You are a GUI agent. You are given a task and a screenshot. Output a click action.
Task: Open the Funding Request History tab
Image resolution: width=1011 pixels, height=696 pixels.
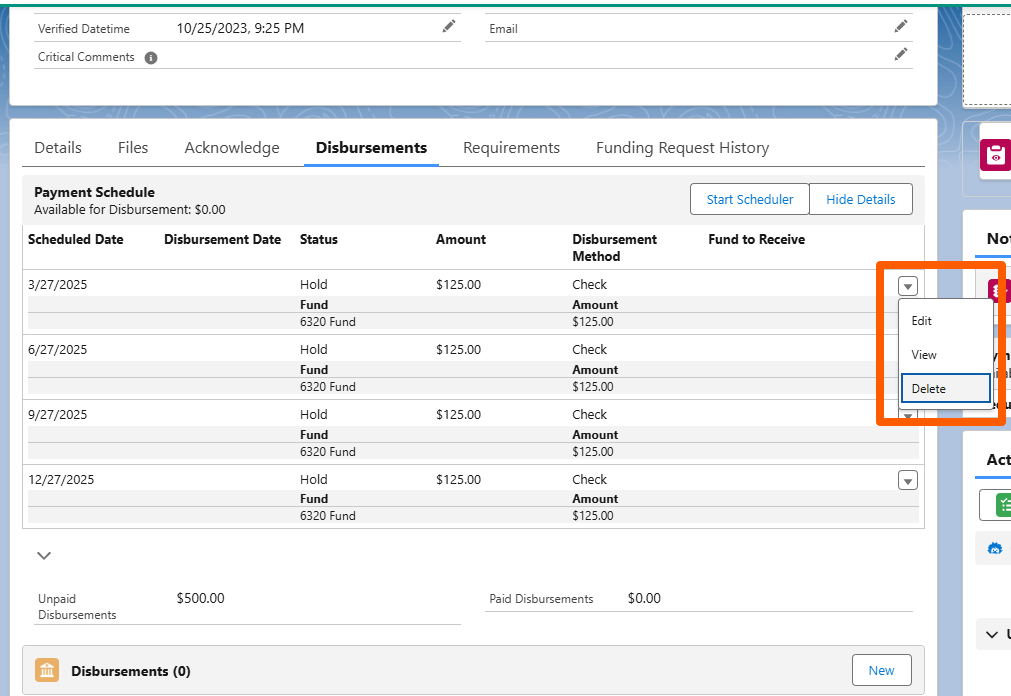(x=682, y=148)
